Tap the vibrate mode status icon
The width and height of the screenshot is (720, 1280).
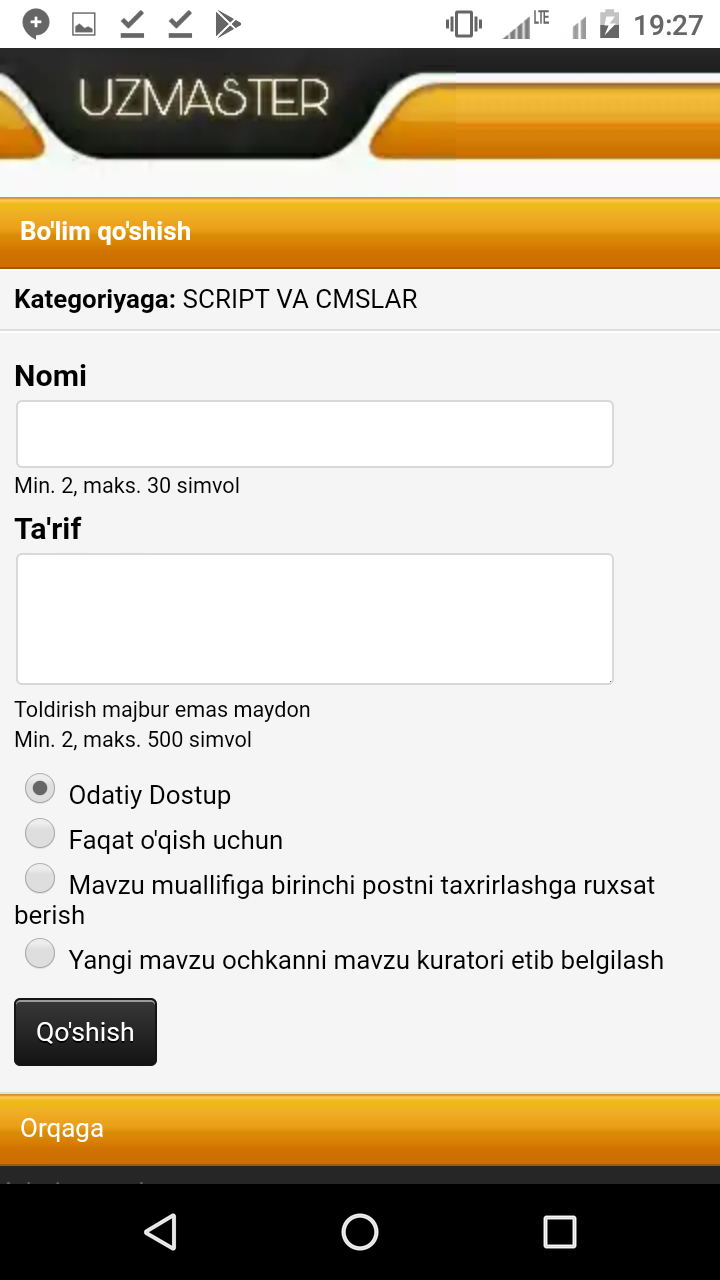pyautogui.click(x=464, y=24)
